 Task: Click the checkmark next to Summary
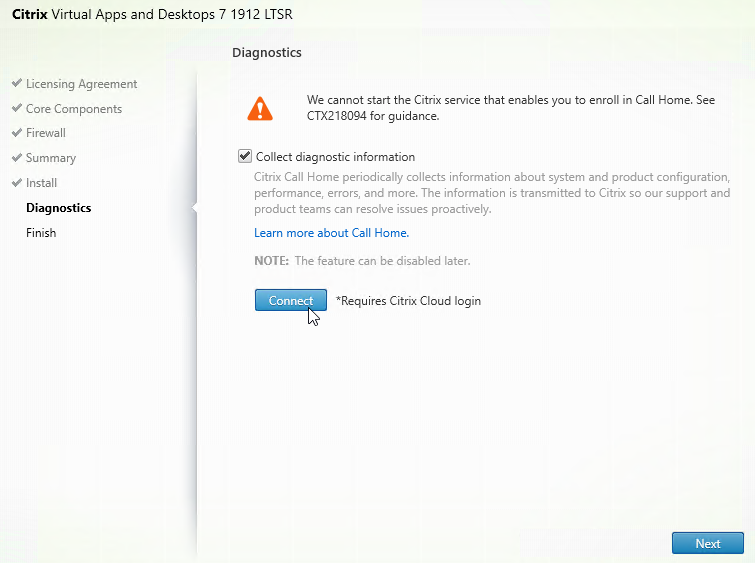point(17,158)
